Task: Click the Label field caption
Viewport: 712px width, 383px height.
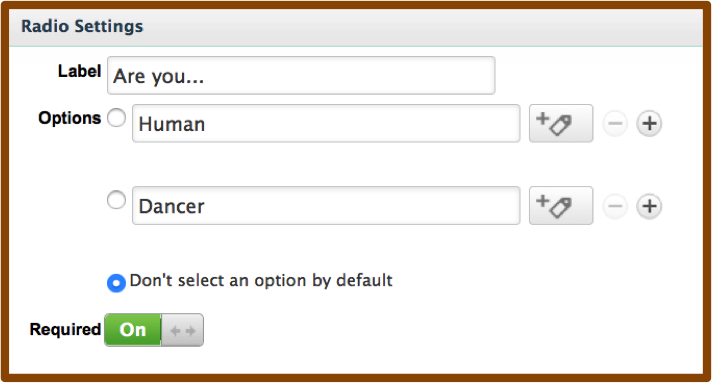Action: click(x=79, y=71)
